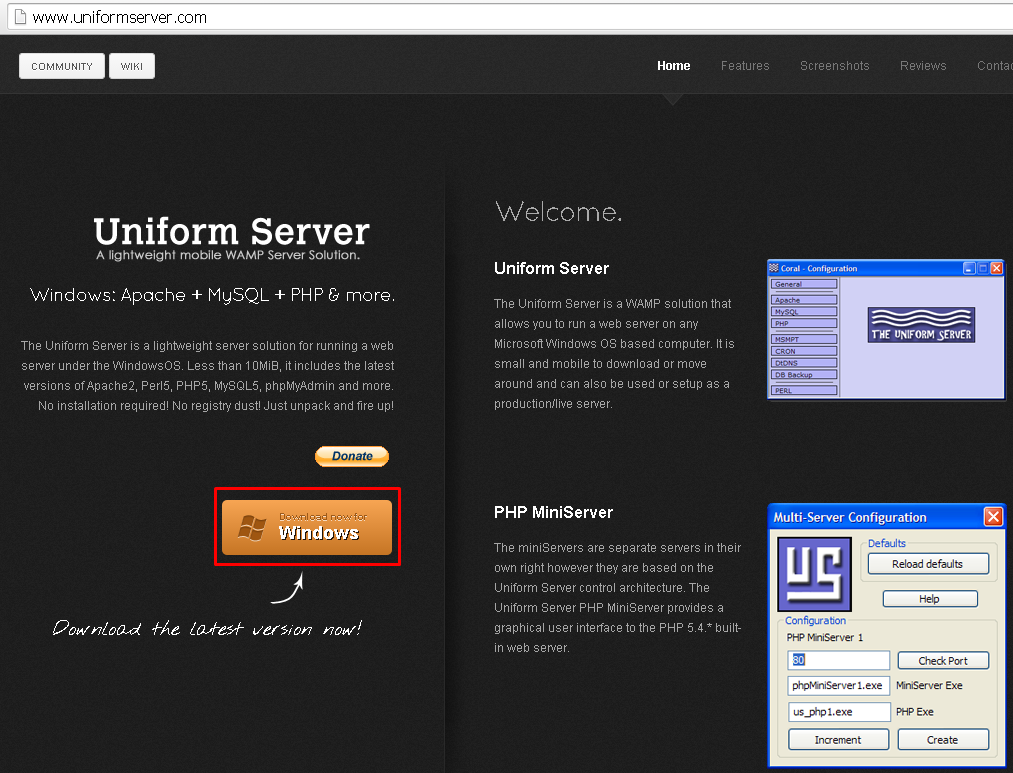Click the PHP MiniServer 1 label

824,637
